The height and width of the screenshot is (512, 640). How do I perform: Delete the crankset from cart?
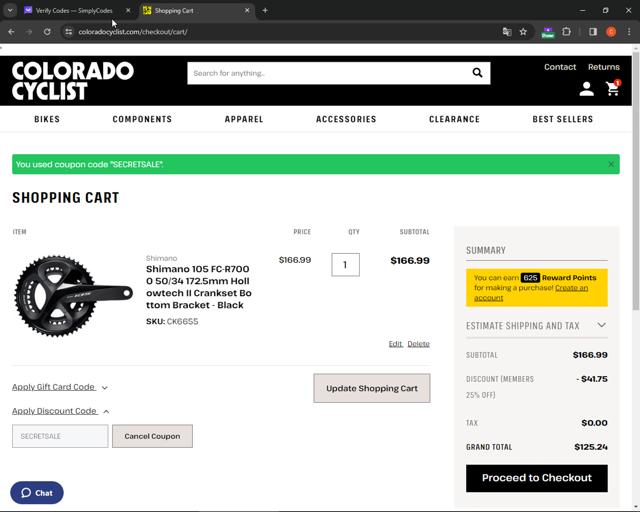(418, 344)
